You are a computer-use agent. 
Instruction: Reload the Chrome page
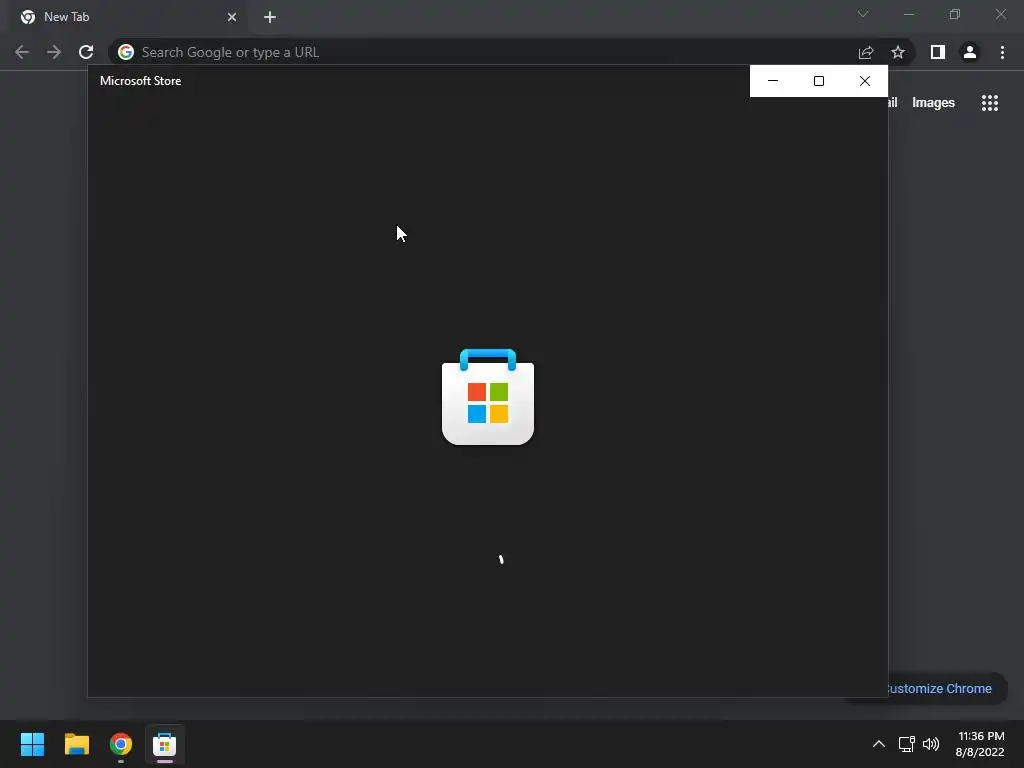[86, 52]
